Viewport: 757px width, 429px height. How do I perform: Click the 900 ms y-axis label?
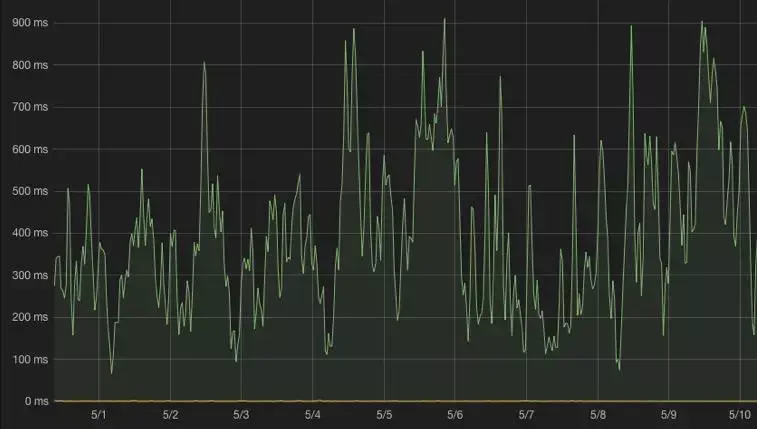[x=30, y=23]
